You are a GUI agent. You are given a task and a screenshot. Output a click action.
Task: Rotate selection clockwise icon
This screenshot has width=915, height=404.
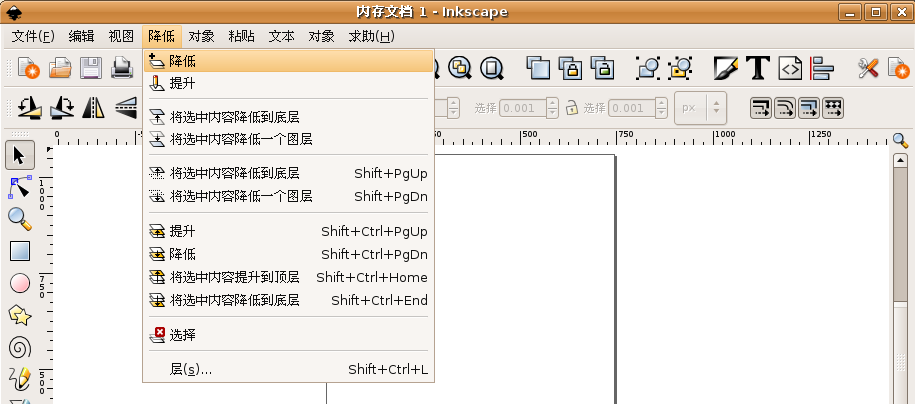(x=61, y=108)
